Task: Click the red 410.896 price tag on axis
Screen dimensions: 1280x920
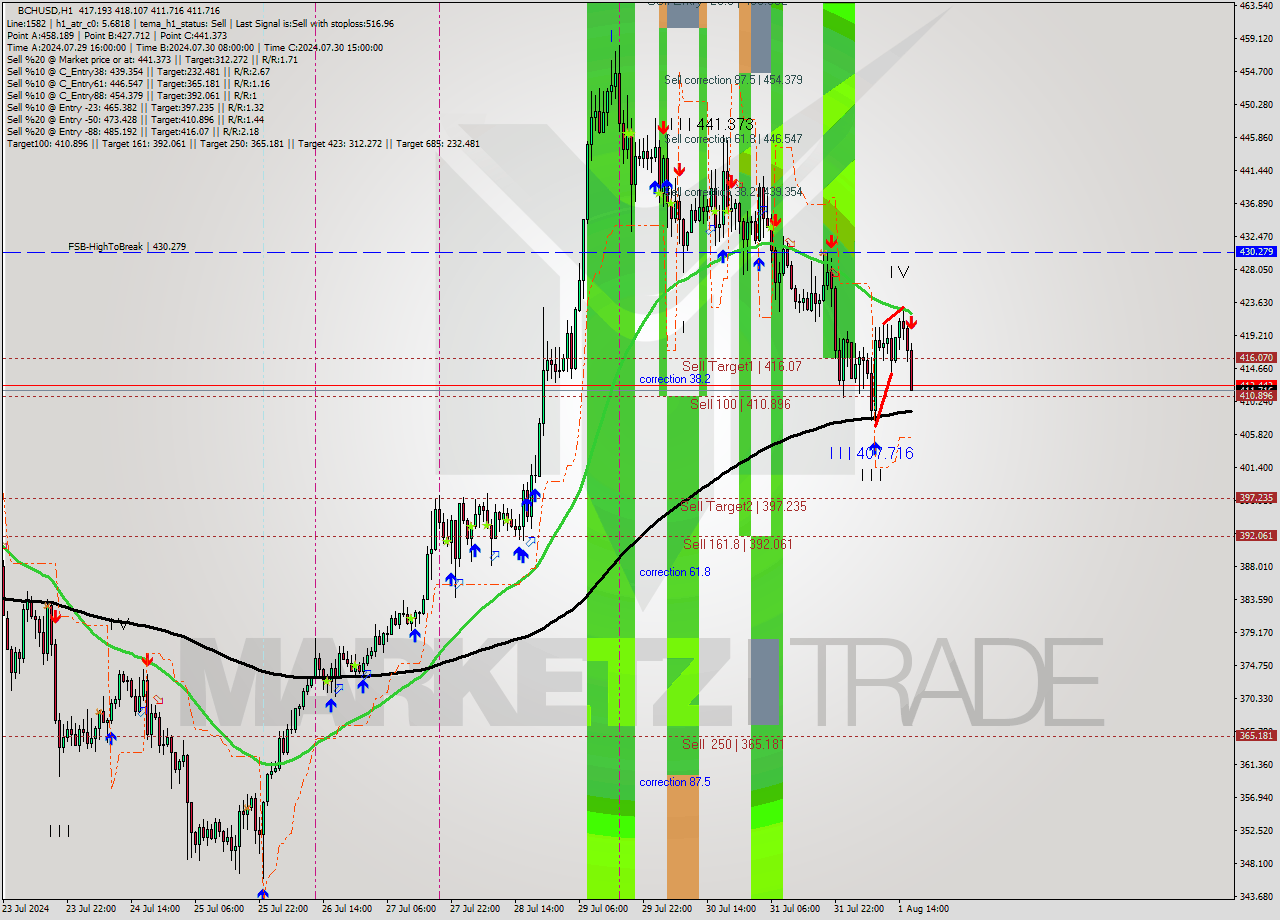Action: click(1256, 396)
